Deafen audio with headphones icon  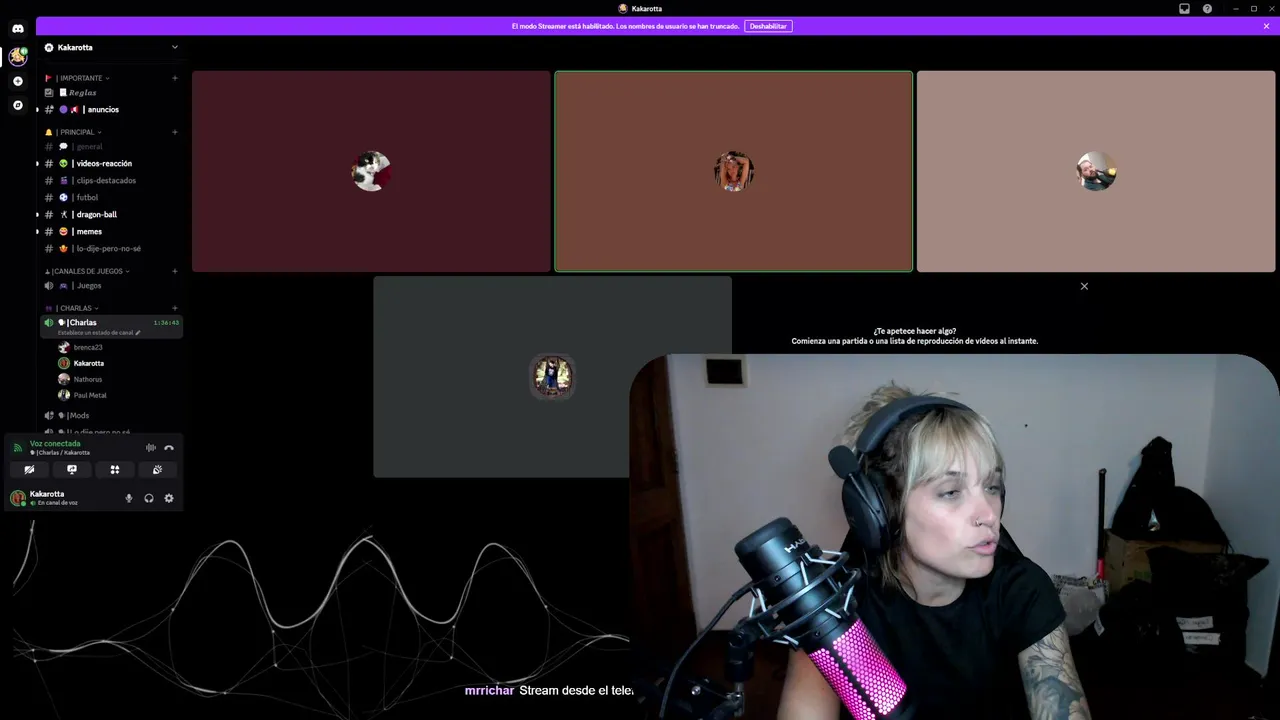(x=149, y=498)
